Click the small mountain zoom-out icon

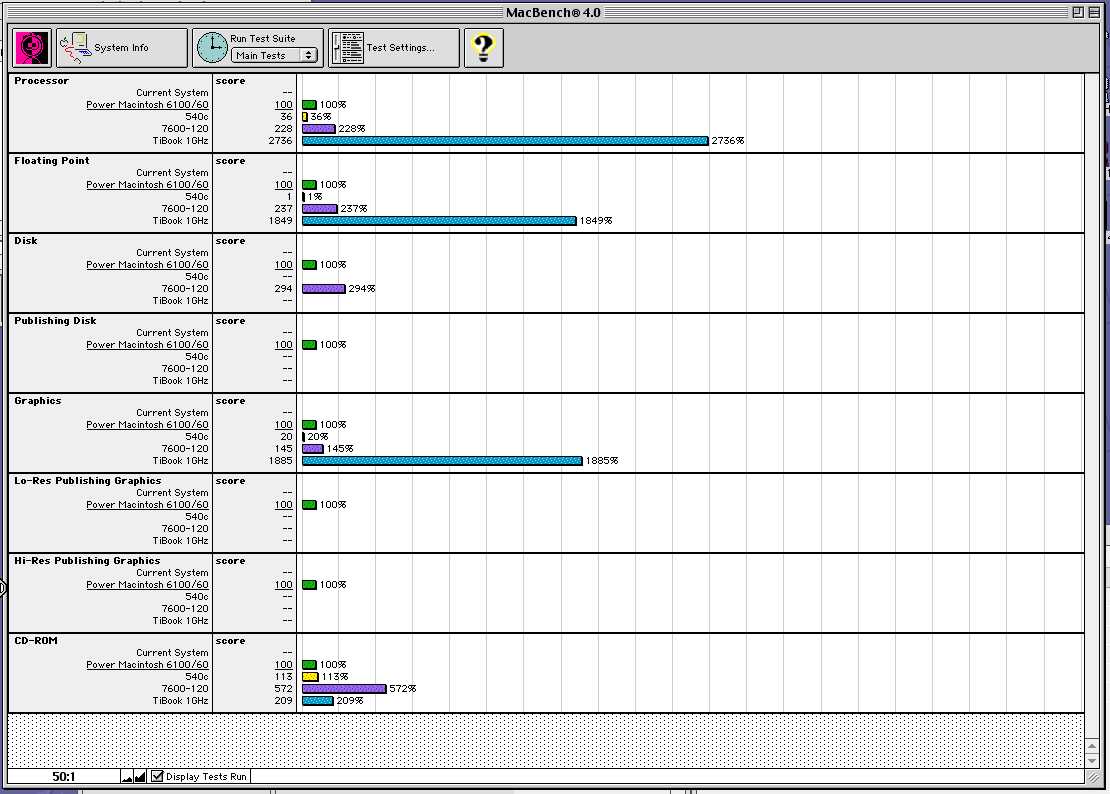(x=127, y=777)
